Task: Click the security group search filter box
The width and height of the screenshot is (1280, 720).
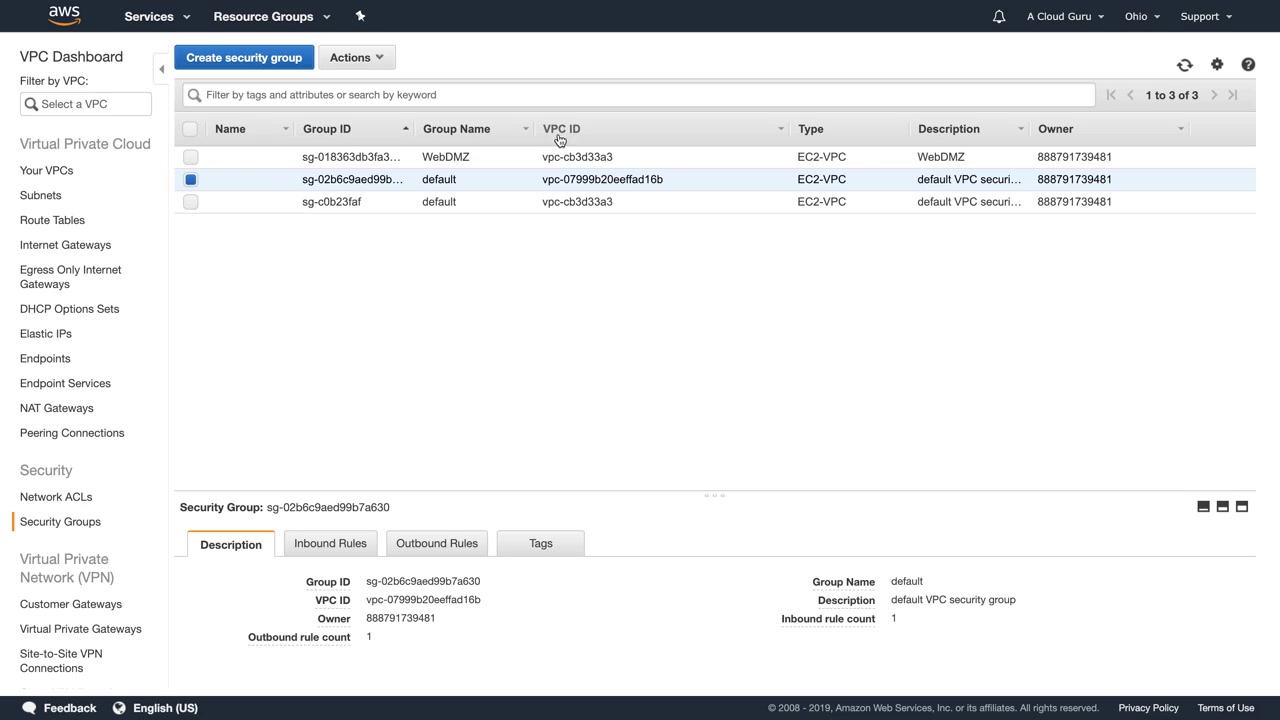Action: point(638,95)
